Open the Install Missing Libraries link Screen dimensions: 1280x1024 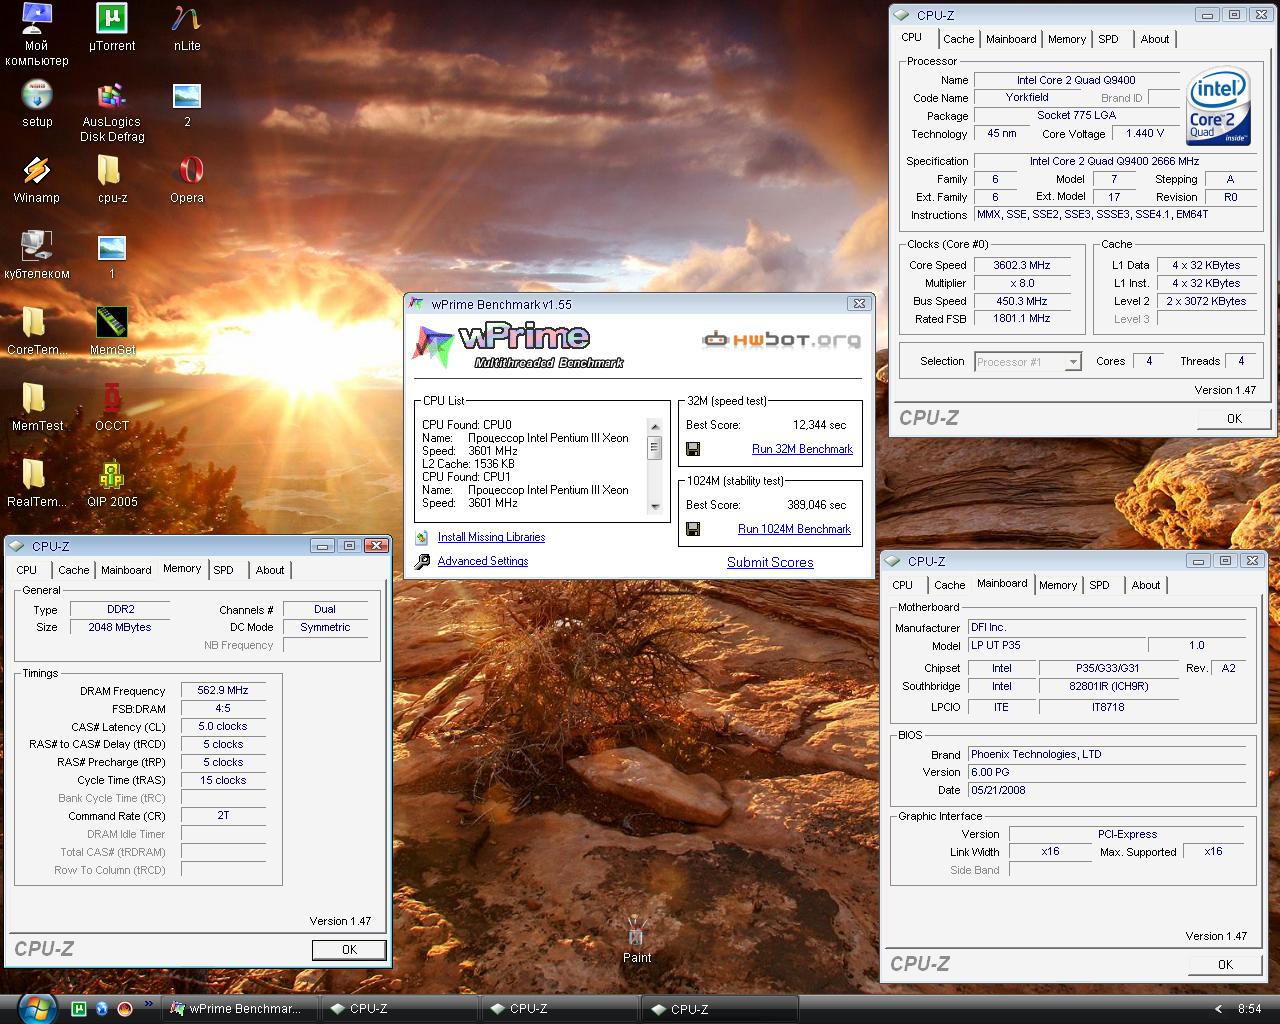coord(491,537)
